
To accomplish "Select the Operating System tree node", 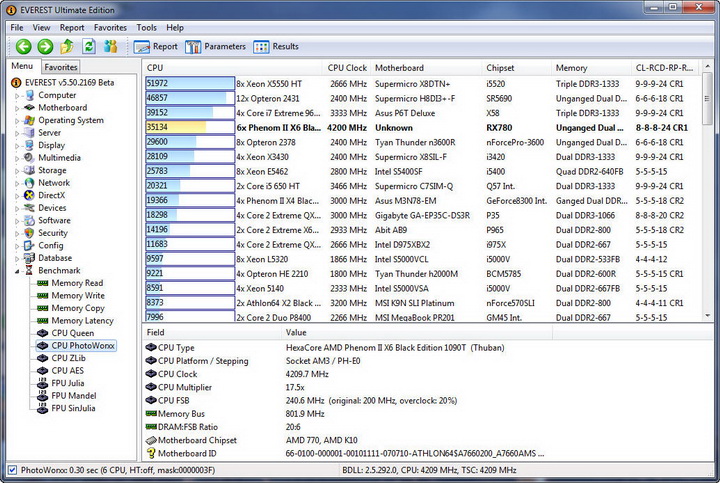I will (x=64, y=120).
